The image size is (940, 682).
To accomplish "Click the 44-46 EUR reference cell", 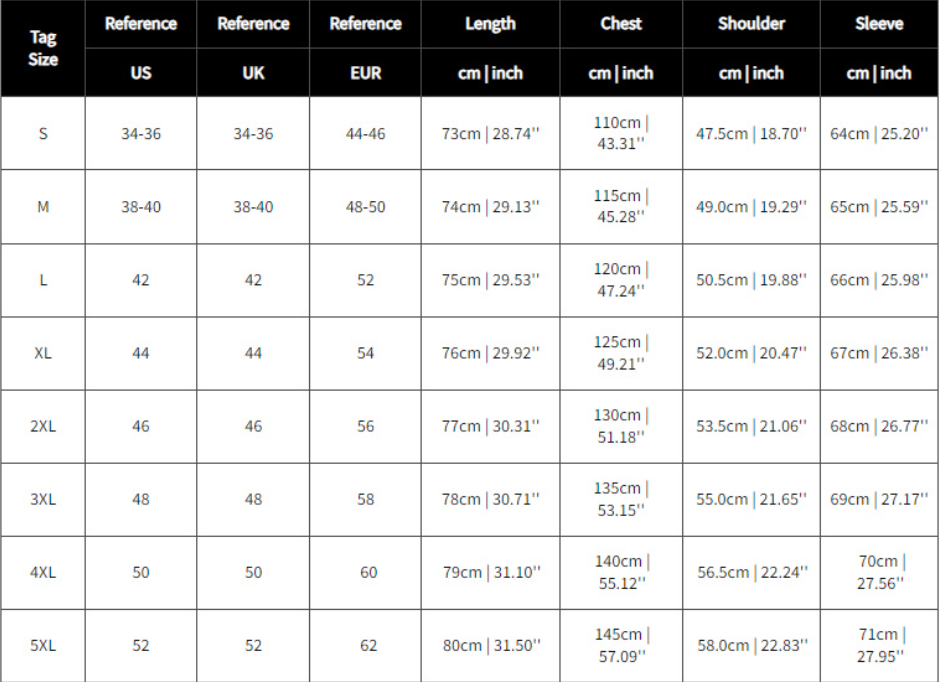I will 365,133.
